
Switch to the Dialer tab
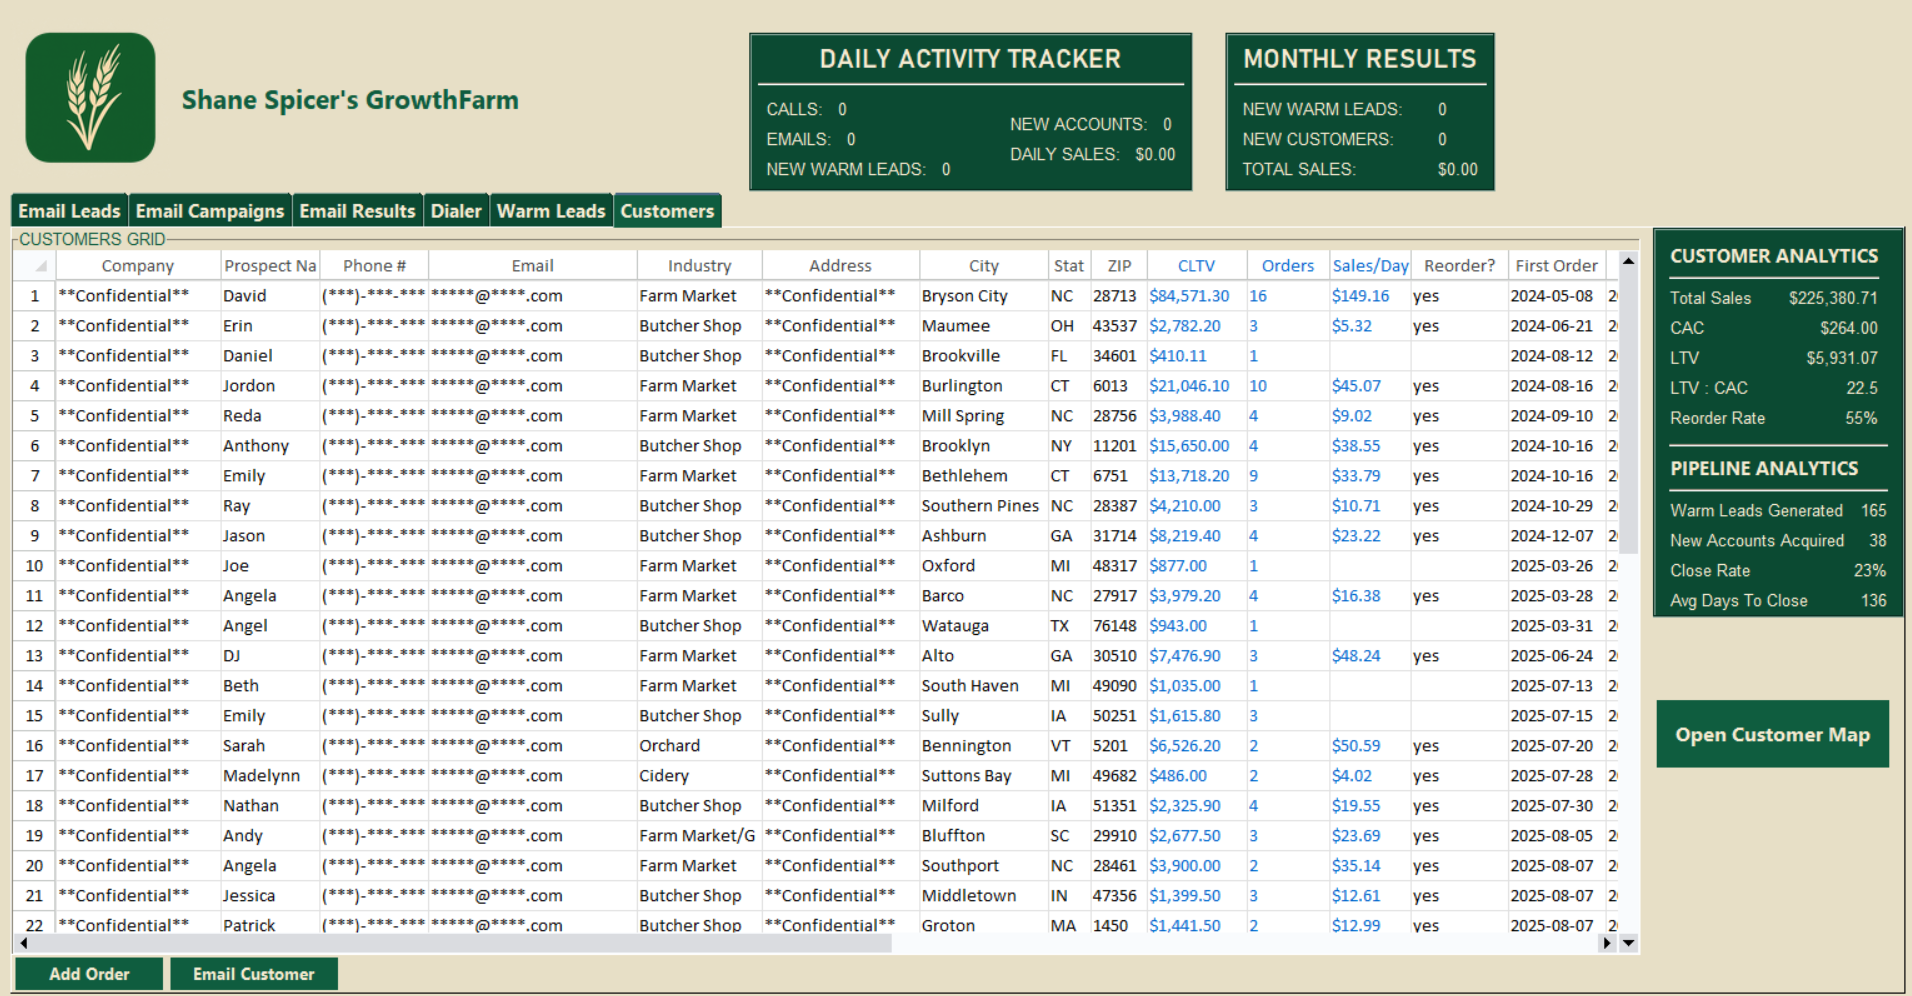pos(456,210)
